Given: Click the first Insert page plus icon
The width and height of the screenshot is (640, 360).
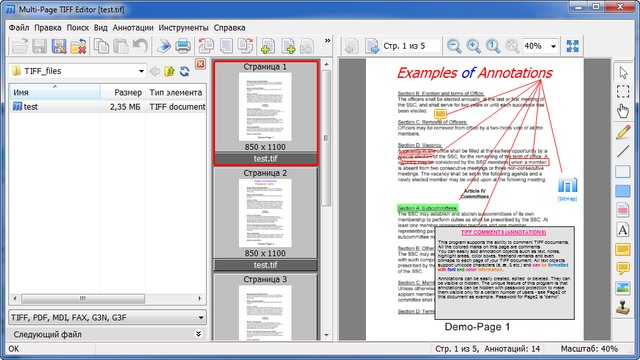Looking at the screenshot, I should pyautogui.click(x=268, y=46).
